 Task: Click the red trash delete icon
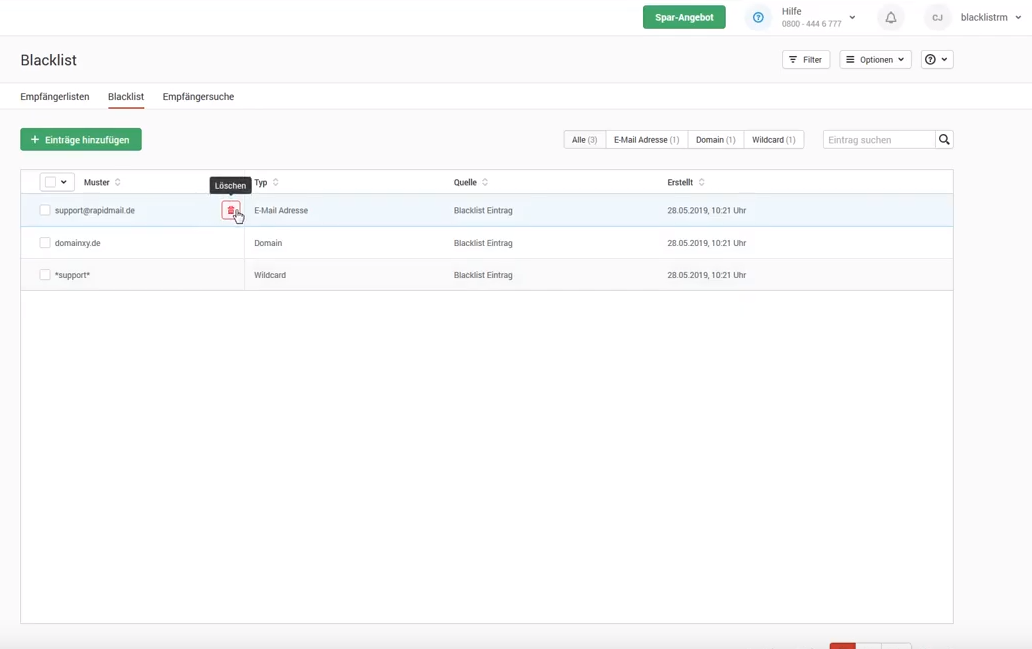230,210
